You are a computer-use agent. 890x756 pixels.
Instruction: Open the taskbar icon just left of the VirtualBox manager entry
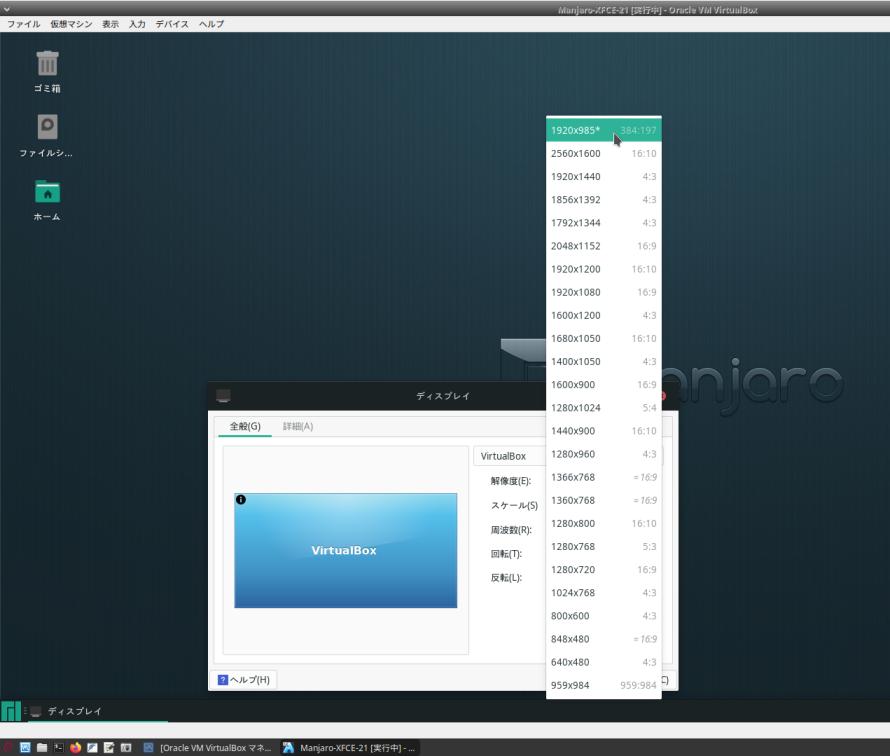click(x=126, y=747)
